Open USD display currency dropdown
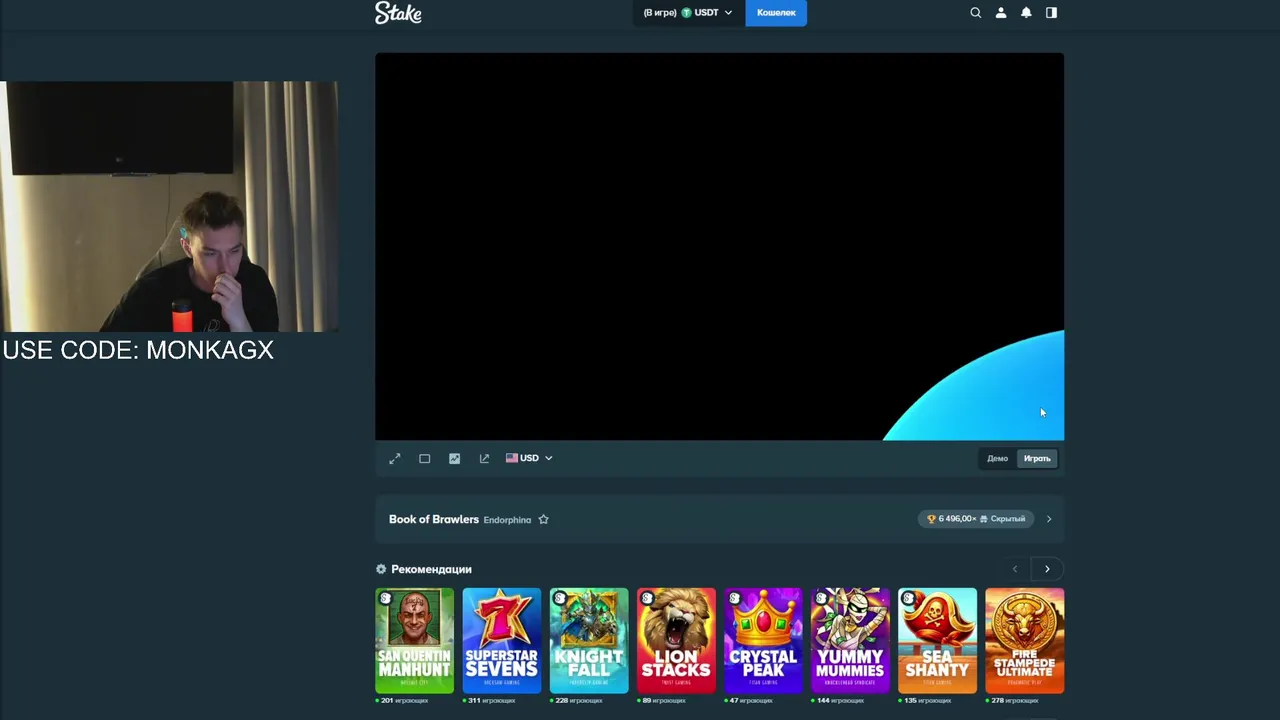The width and height of the screenshot is (1280, 720). pos(529,458)
